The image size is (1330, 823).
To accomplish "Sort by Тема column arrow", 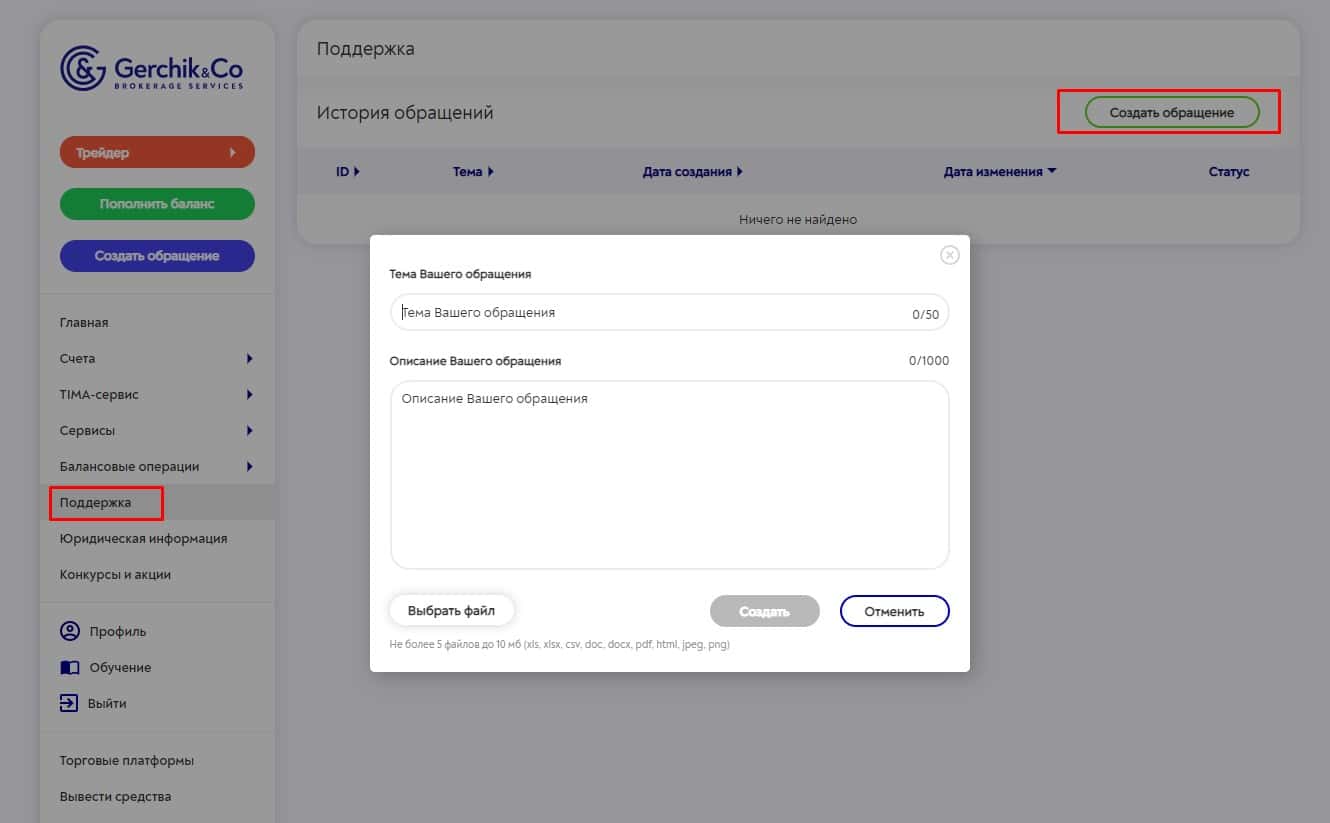I will pyautogui.click(x=491, y=172).
